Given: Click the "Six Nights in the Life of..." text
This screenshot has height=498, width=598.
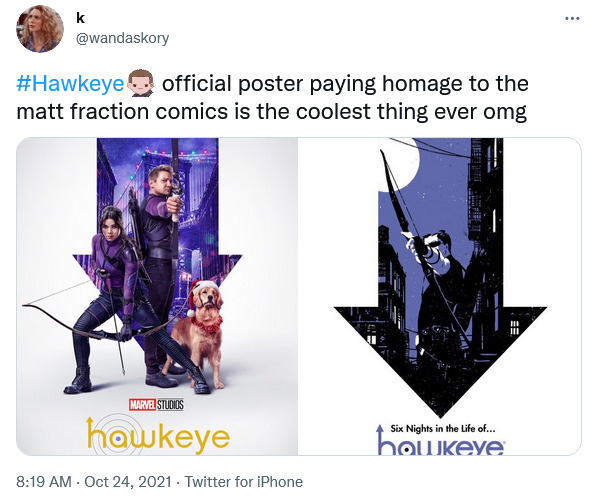Looking at the screenshot, I should click(x=443, y=429).
